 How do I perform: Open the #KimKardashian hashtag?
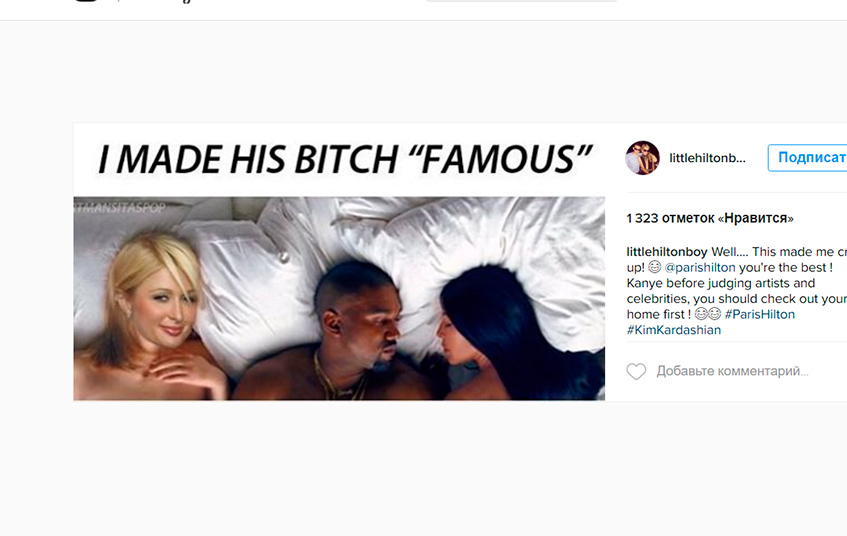(674, 330)
